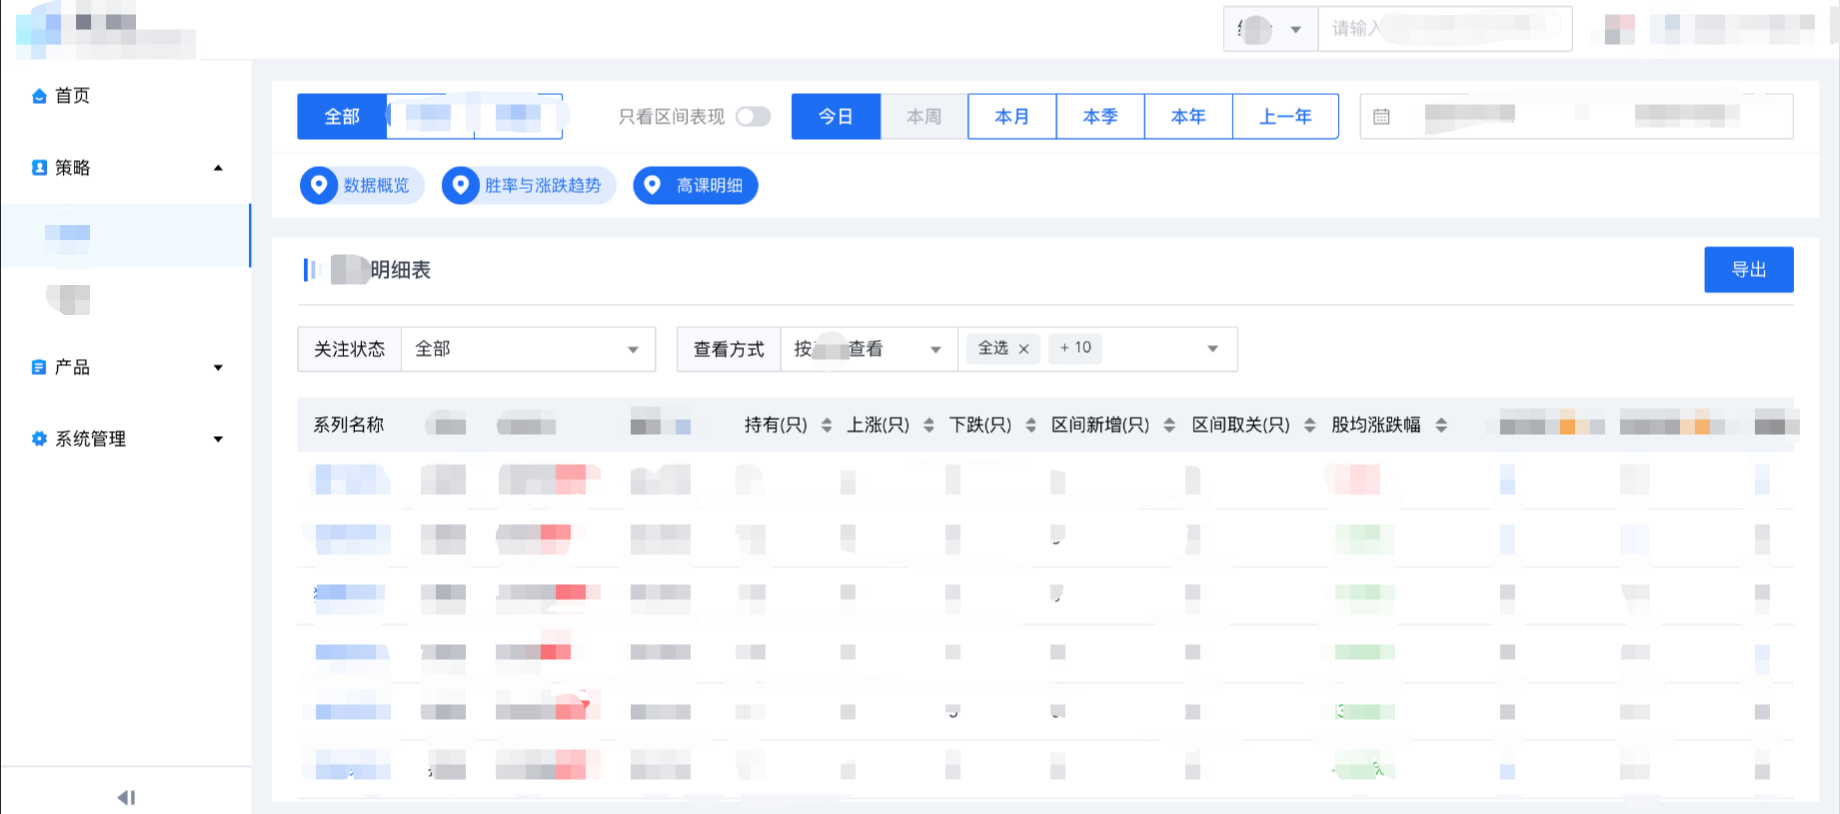Jump to 高课明细 section
This screenshot has width=1840, height=814.
(695, 185)
